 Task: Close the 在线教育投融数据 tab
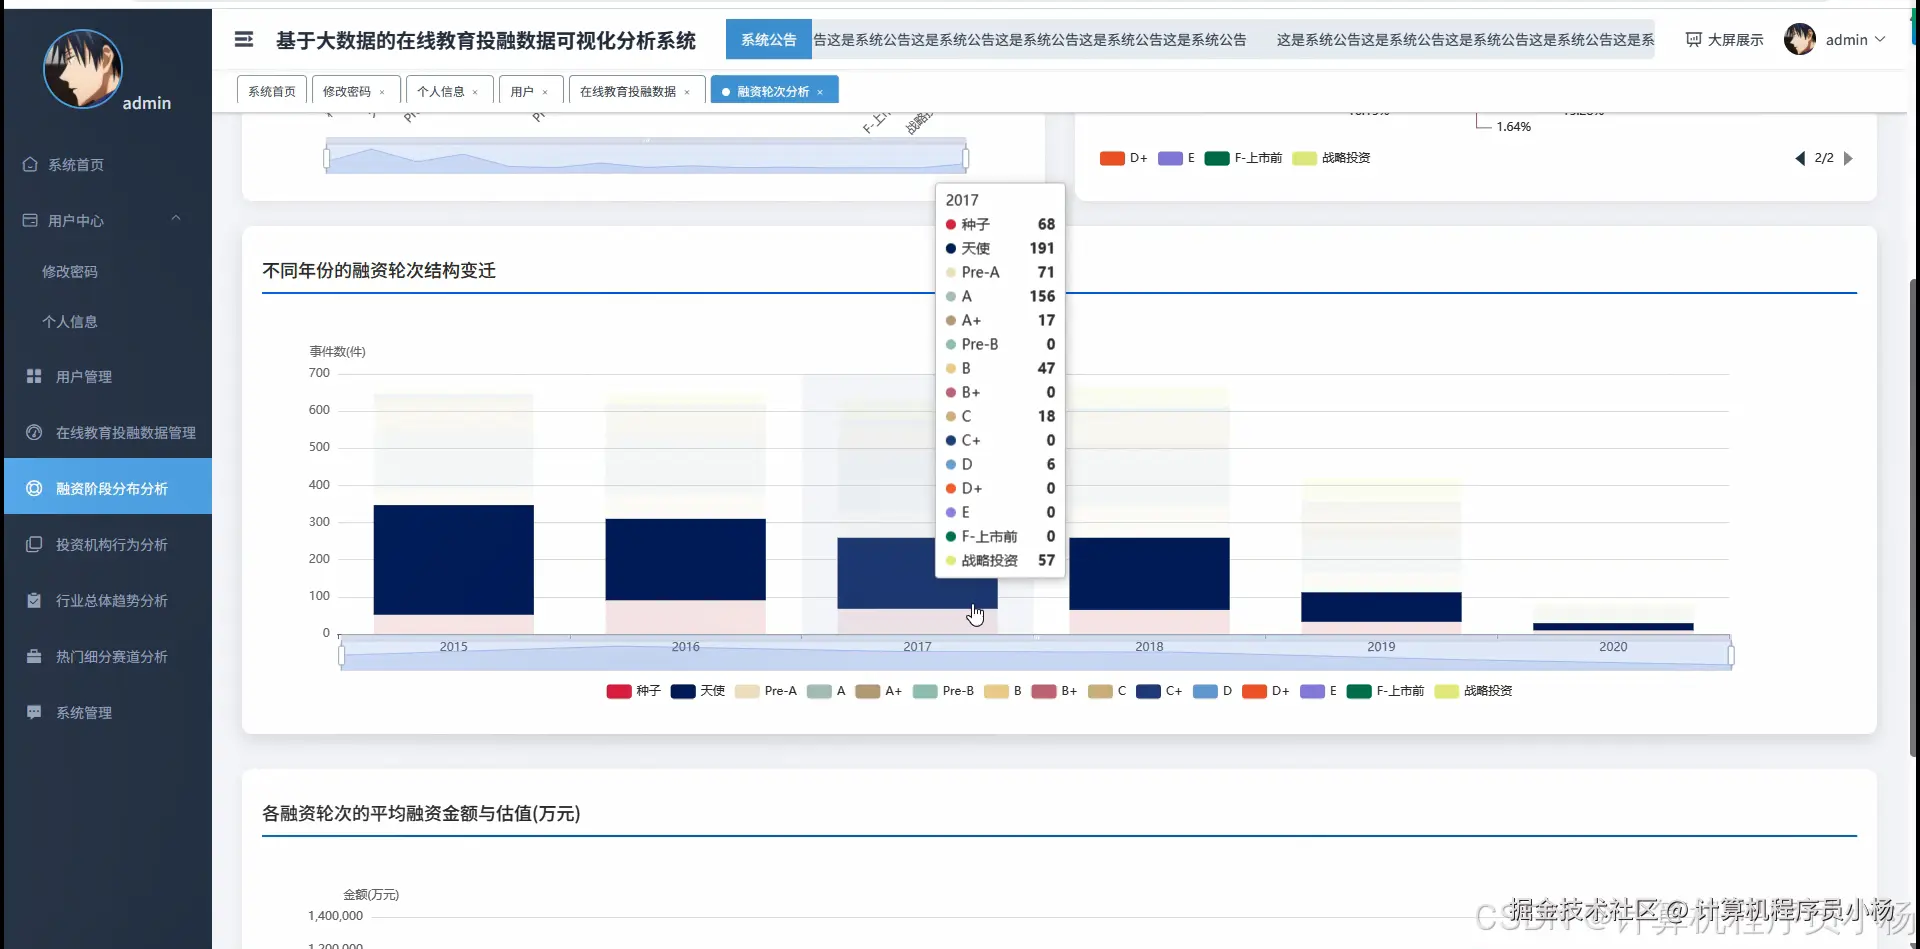coord(687,92)
